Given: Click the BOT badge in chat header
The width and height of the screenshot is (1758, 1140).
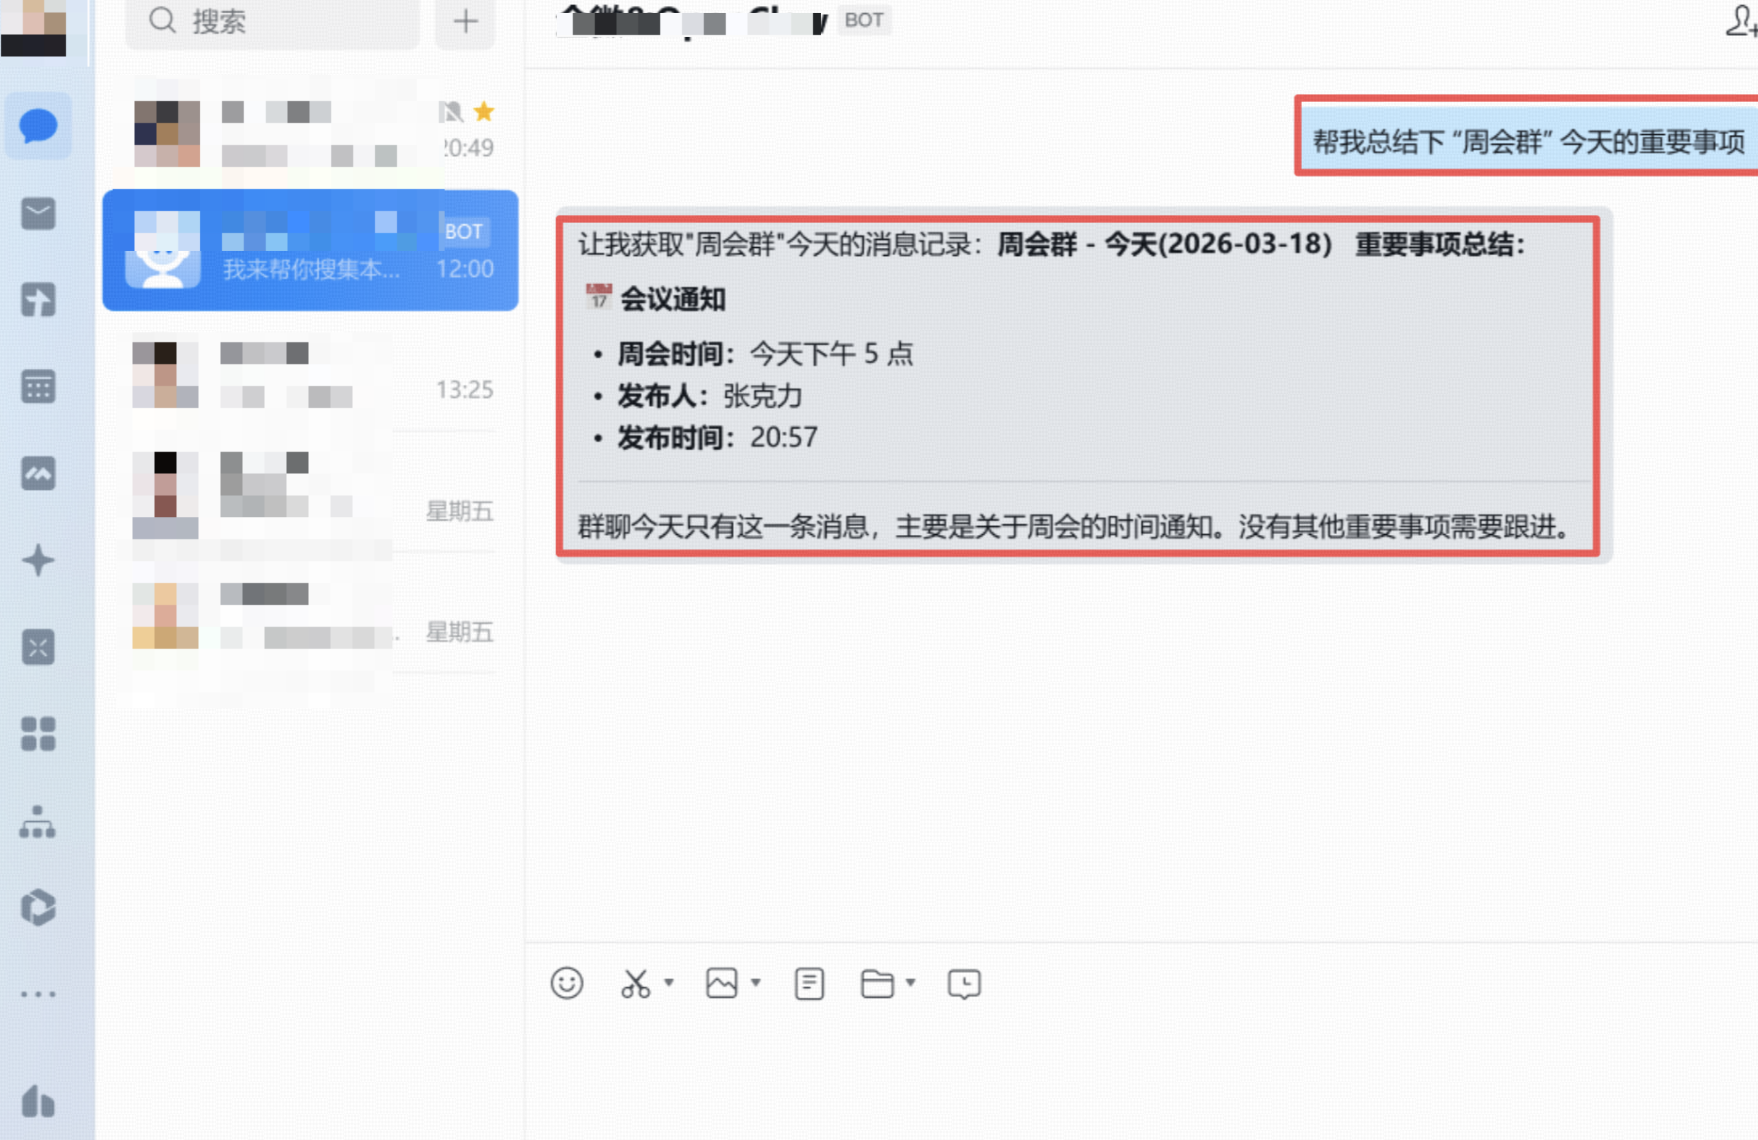Looking at the screenshot, I should click(x=864, y=20).
